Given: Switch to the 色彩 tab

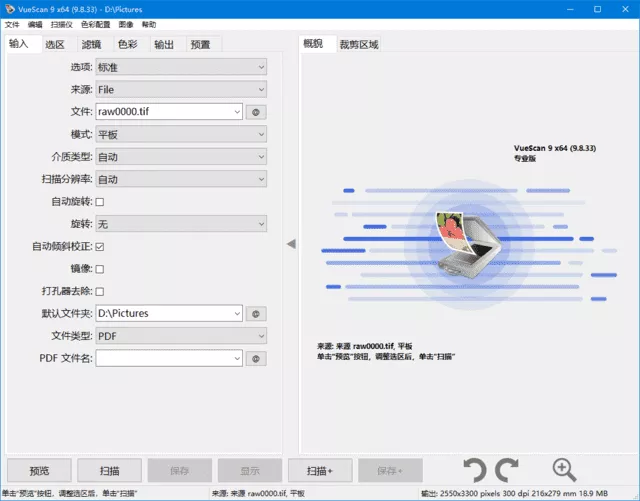Looking at the screenshot, I should pos(127,44).
